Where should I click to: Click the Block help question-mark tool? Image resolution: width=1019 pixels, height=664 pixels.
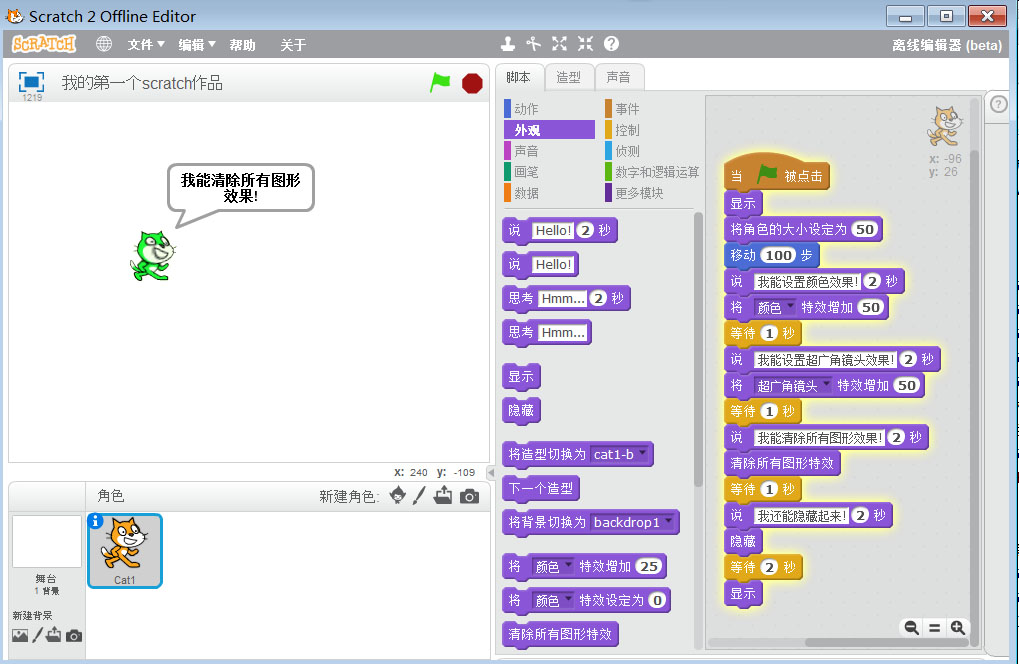tap(611, 44)
